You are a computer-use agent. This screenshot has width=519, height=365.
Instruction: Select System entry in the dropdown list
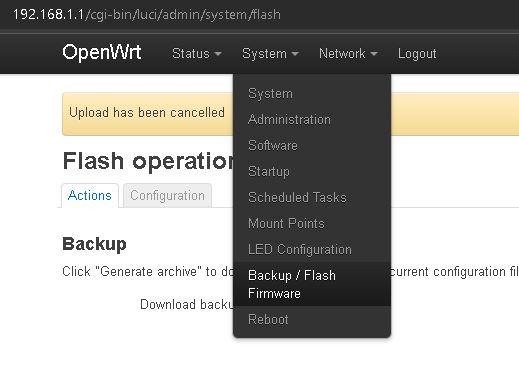312,94
